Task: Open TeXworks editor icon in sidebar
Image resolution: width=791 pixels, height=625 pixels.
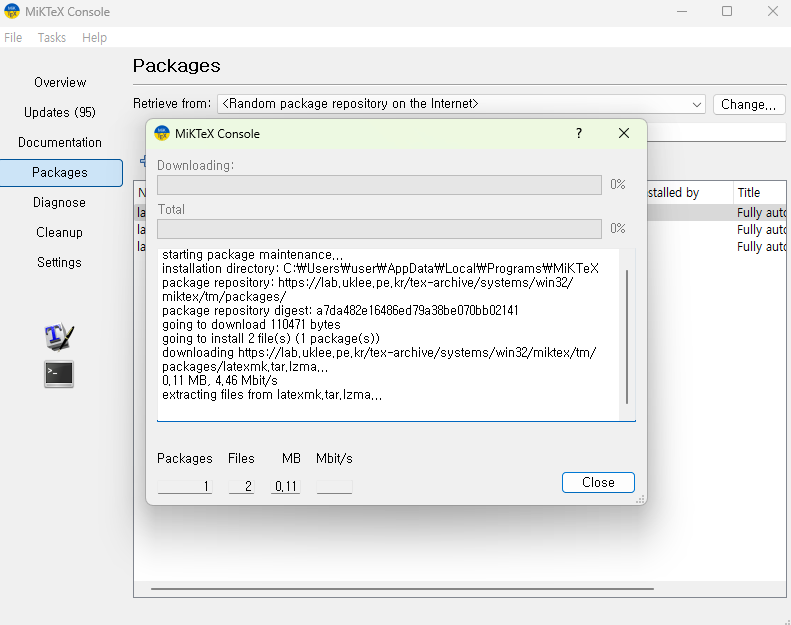Action: tap(59, 336)
